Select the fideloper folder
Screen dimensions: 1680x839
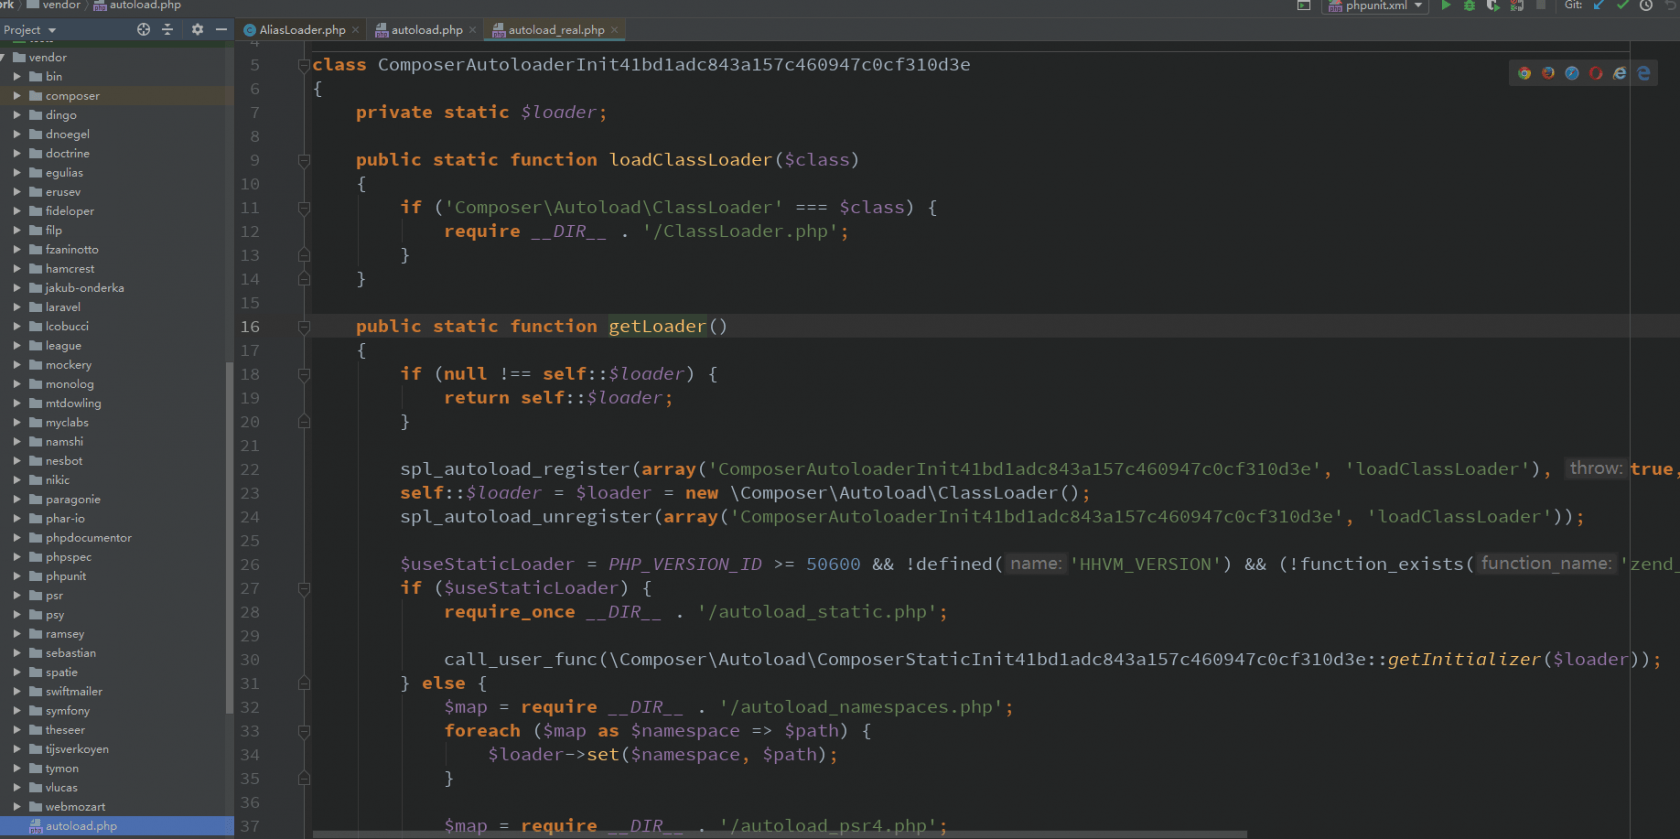69,211
